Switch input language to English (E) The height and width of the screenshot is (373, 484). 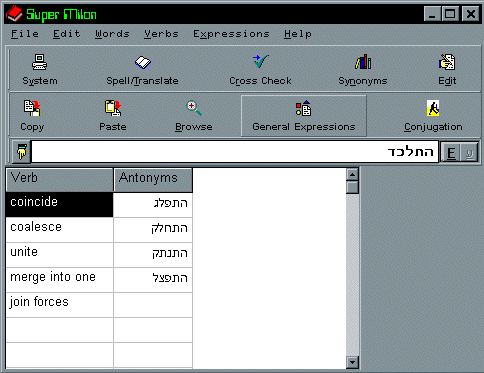(x=451, y=153)
